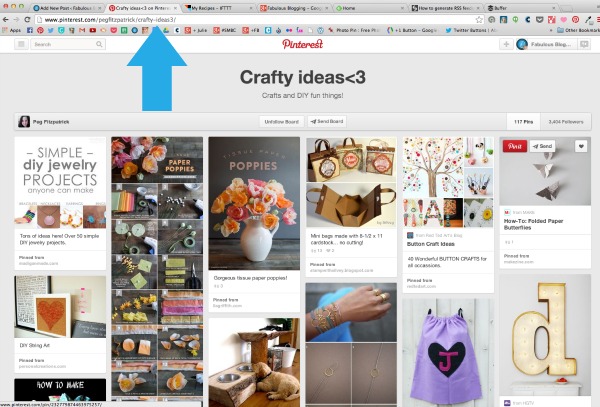This screenshot has width=600, height=407.
Task: Click the heart like button on butterflies pin
Action: tap(581, 146)
